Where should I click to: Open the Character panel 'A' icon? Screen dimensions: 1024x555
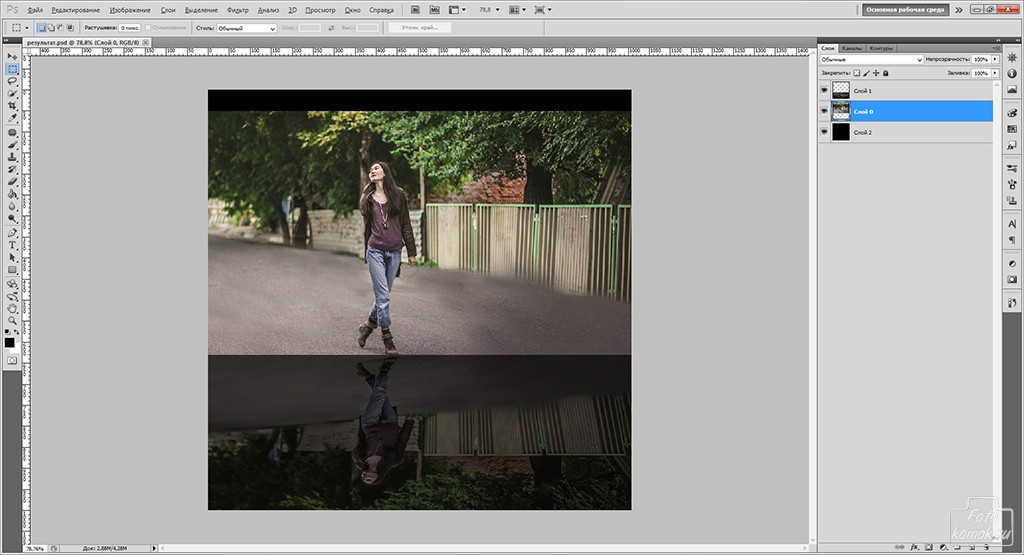(1012, 224)
